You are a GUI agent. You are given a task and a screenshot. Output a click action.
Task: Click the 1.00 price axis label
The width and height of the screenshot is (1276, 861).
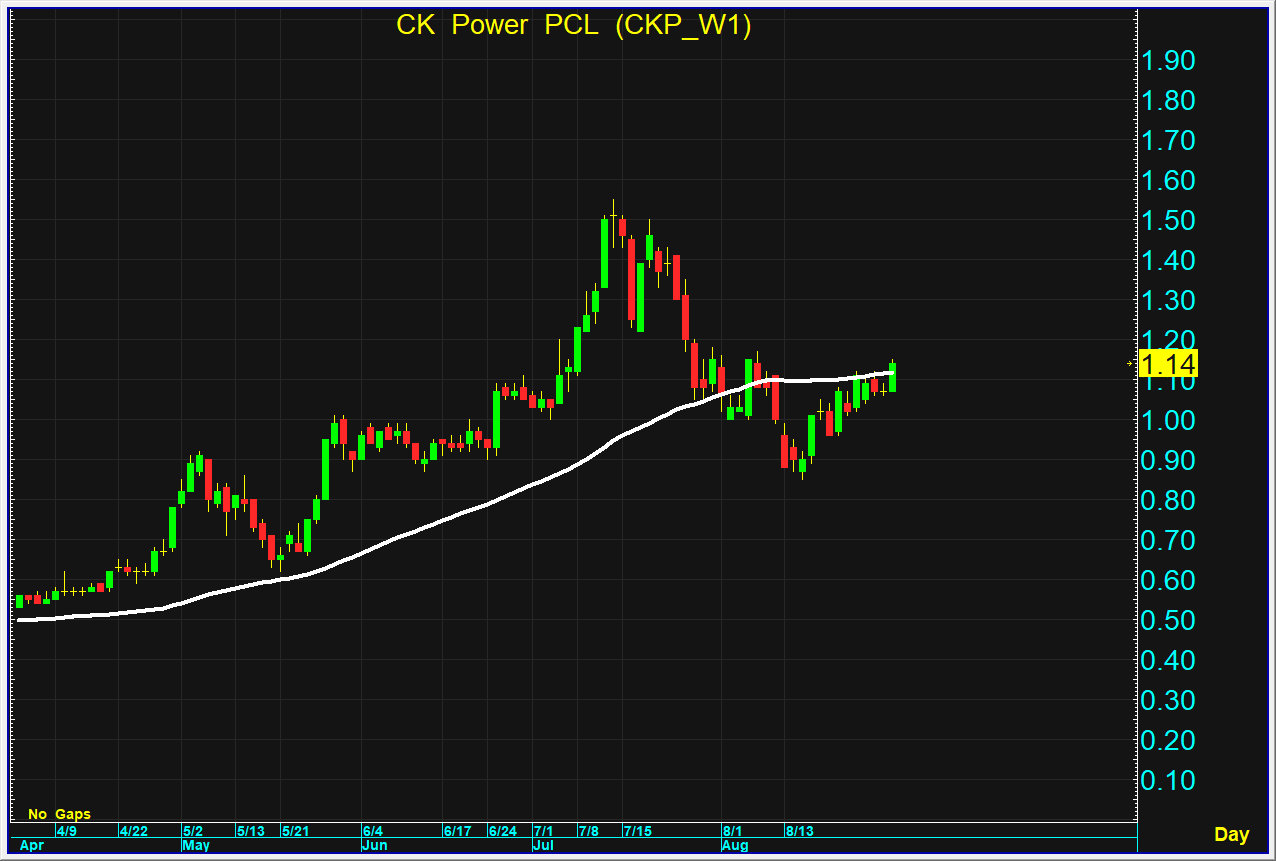[1168, 420]
